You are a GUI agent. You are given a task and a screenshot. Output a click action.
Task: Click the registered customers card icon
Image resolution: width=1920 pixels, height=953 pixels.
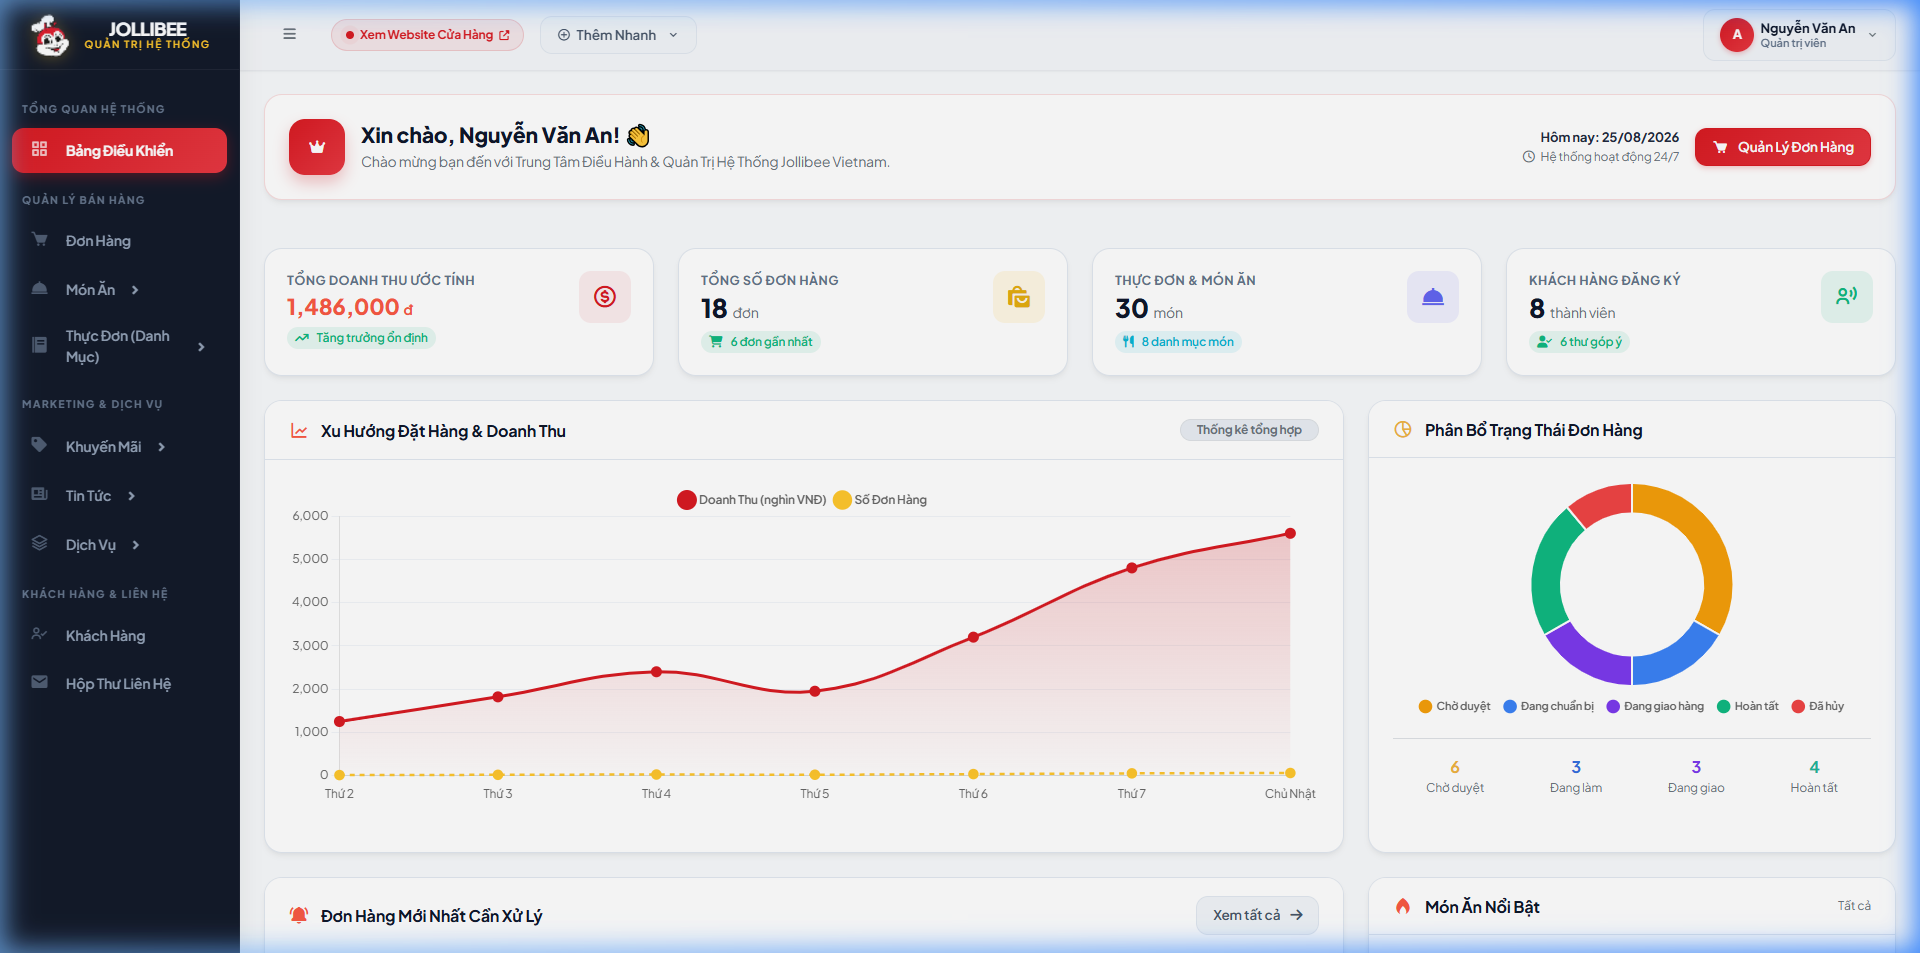tap(1847, 297)
